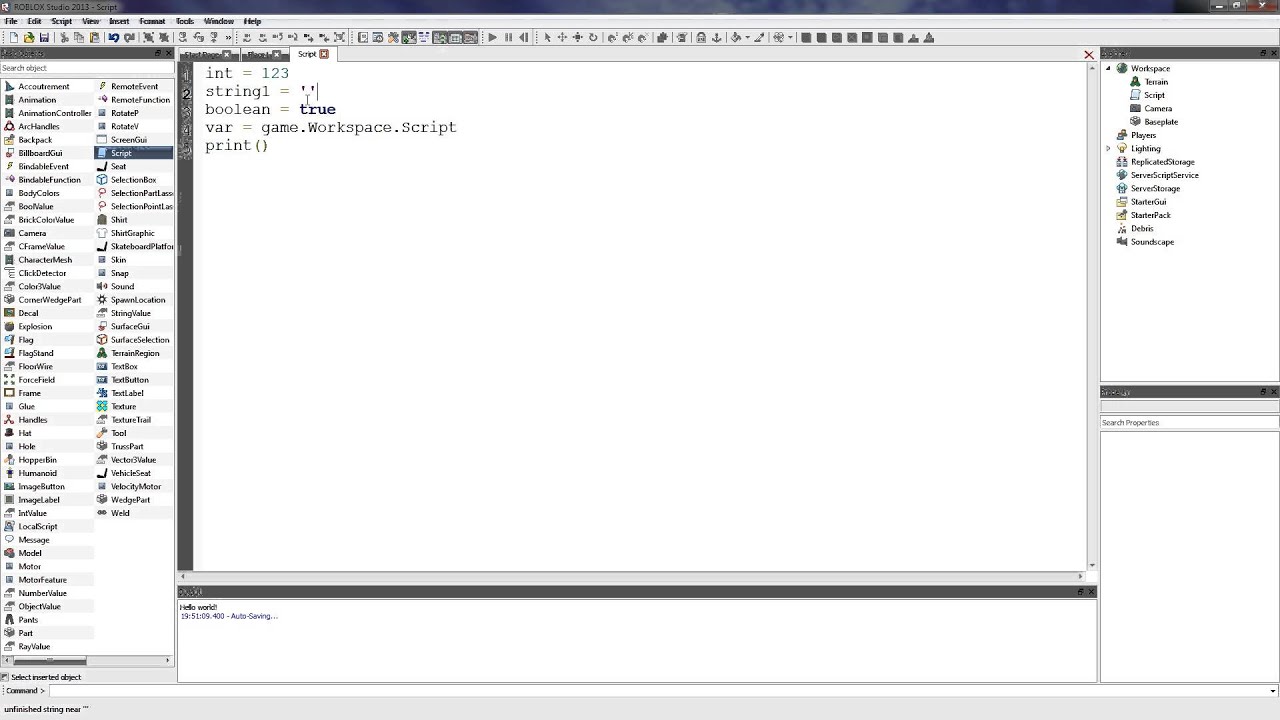
Task: Focus the Command bar input
Action: click(x=658, y=691)
